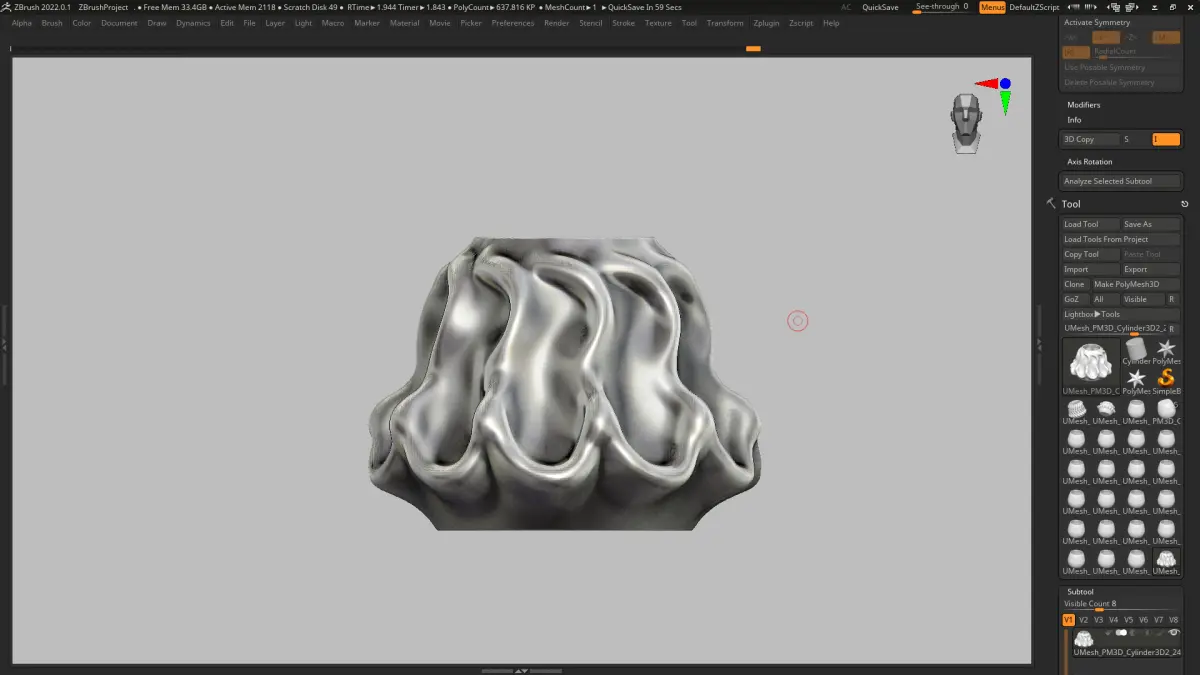Click the next layout arrow icon in title bar
Viewport: 1200px width, 675px height.
(1091, 7)
